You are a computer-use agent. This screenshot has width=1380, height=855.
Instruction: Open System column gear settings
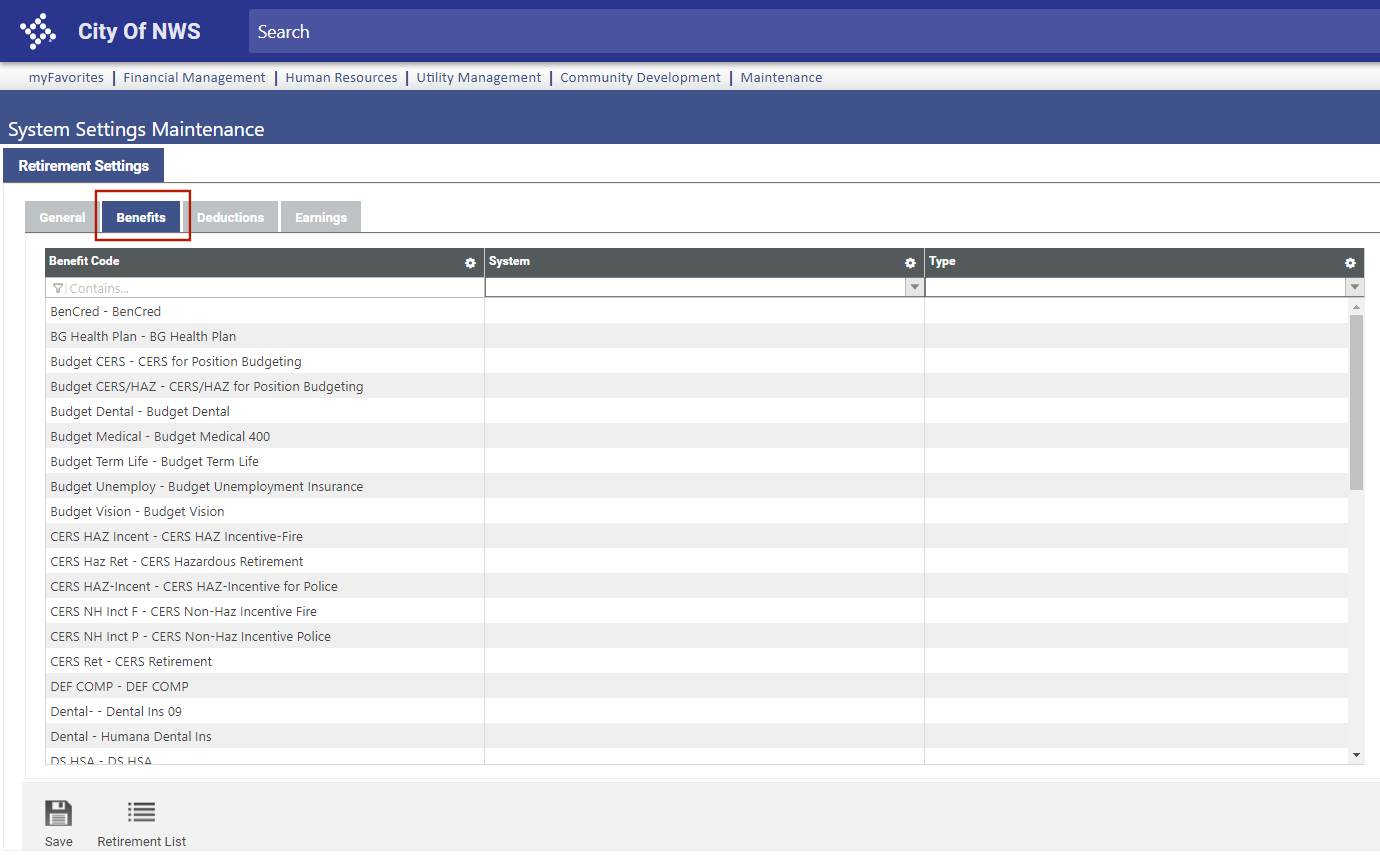[910, 263]
